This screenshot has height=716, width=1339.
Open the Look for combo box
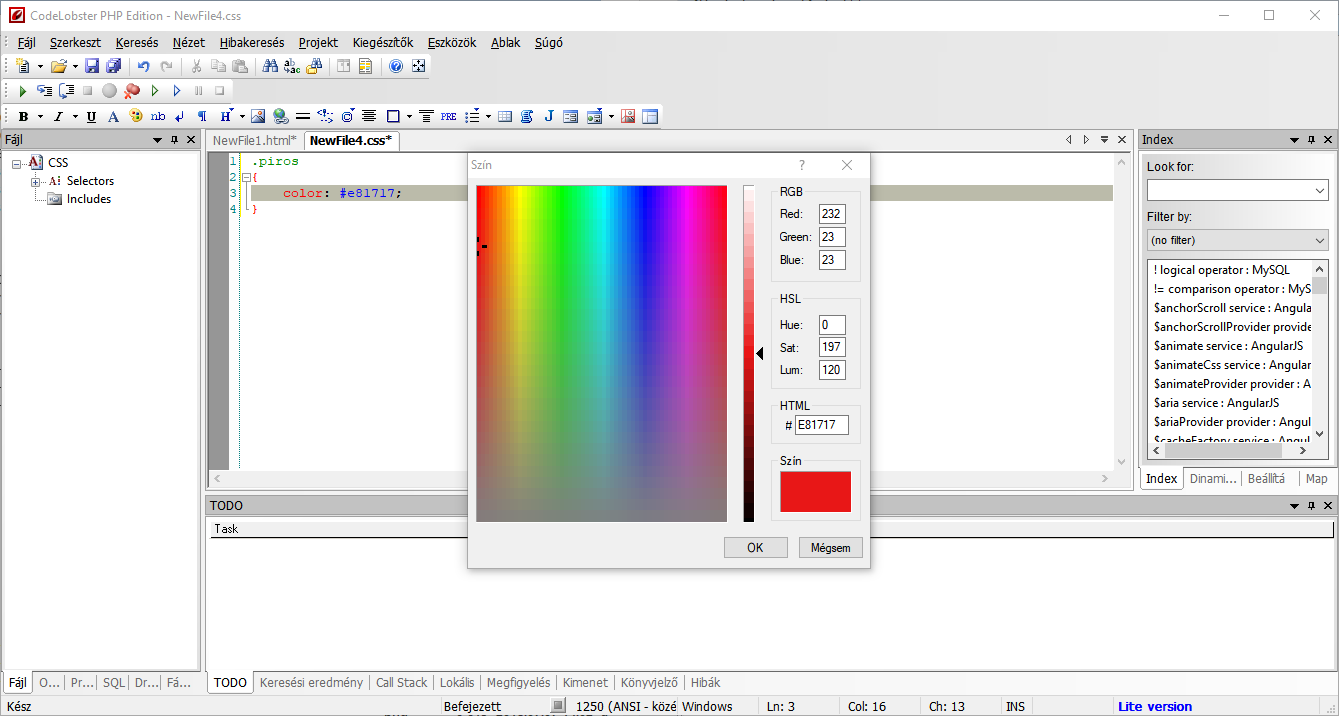(1319, 190)
